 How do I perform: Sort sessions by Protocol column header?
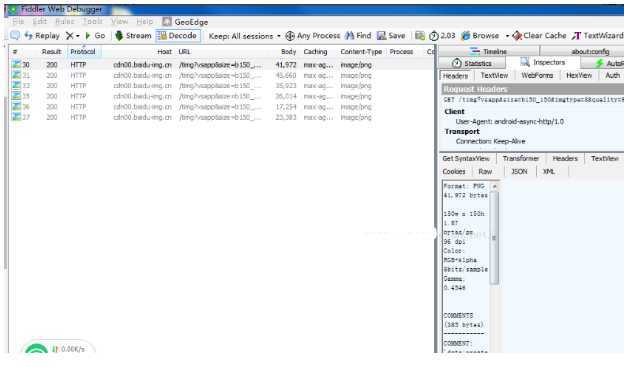pyautogui.click(x=83, y=52)
